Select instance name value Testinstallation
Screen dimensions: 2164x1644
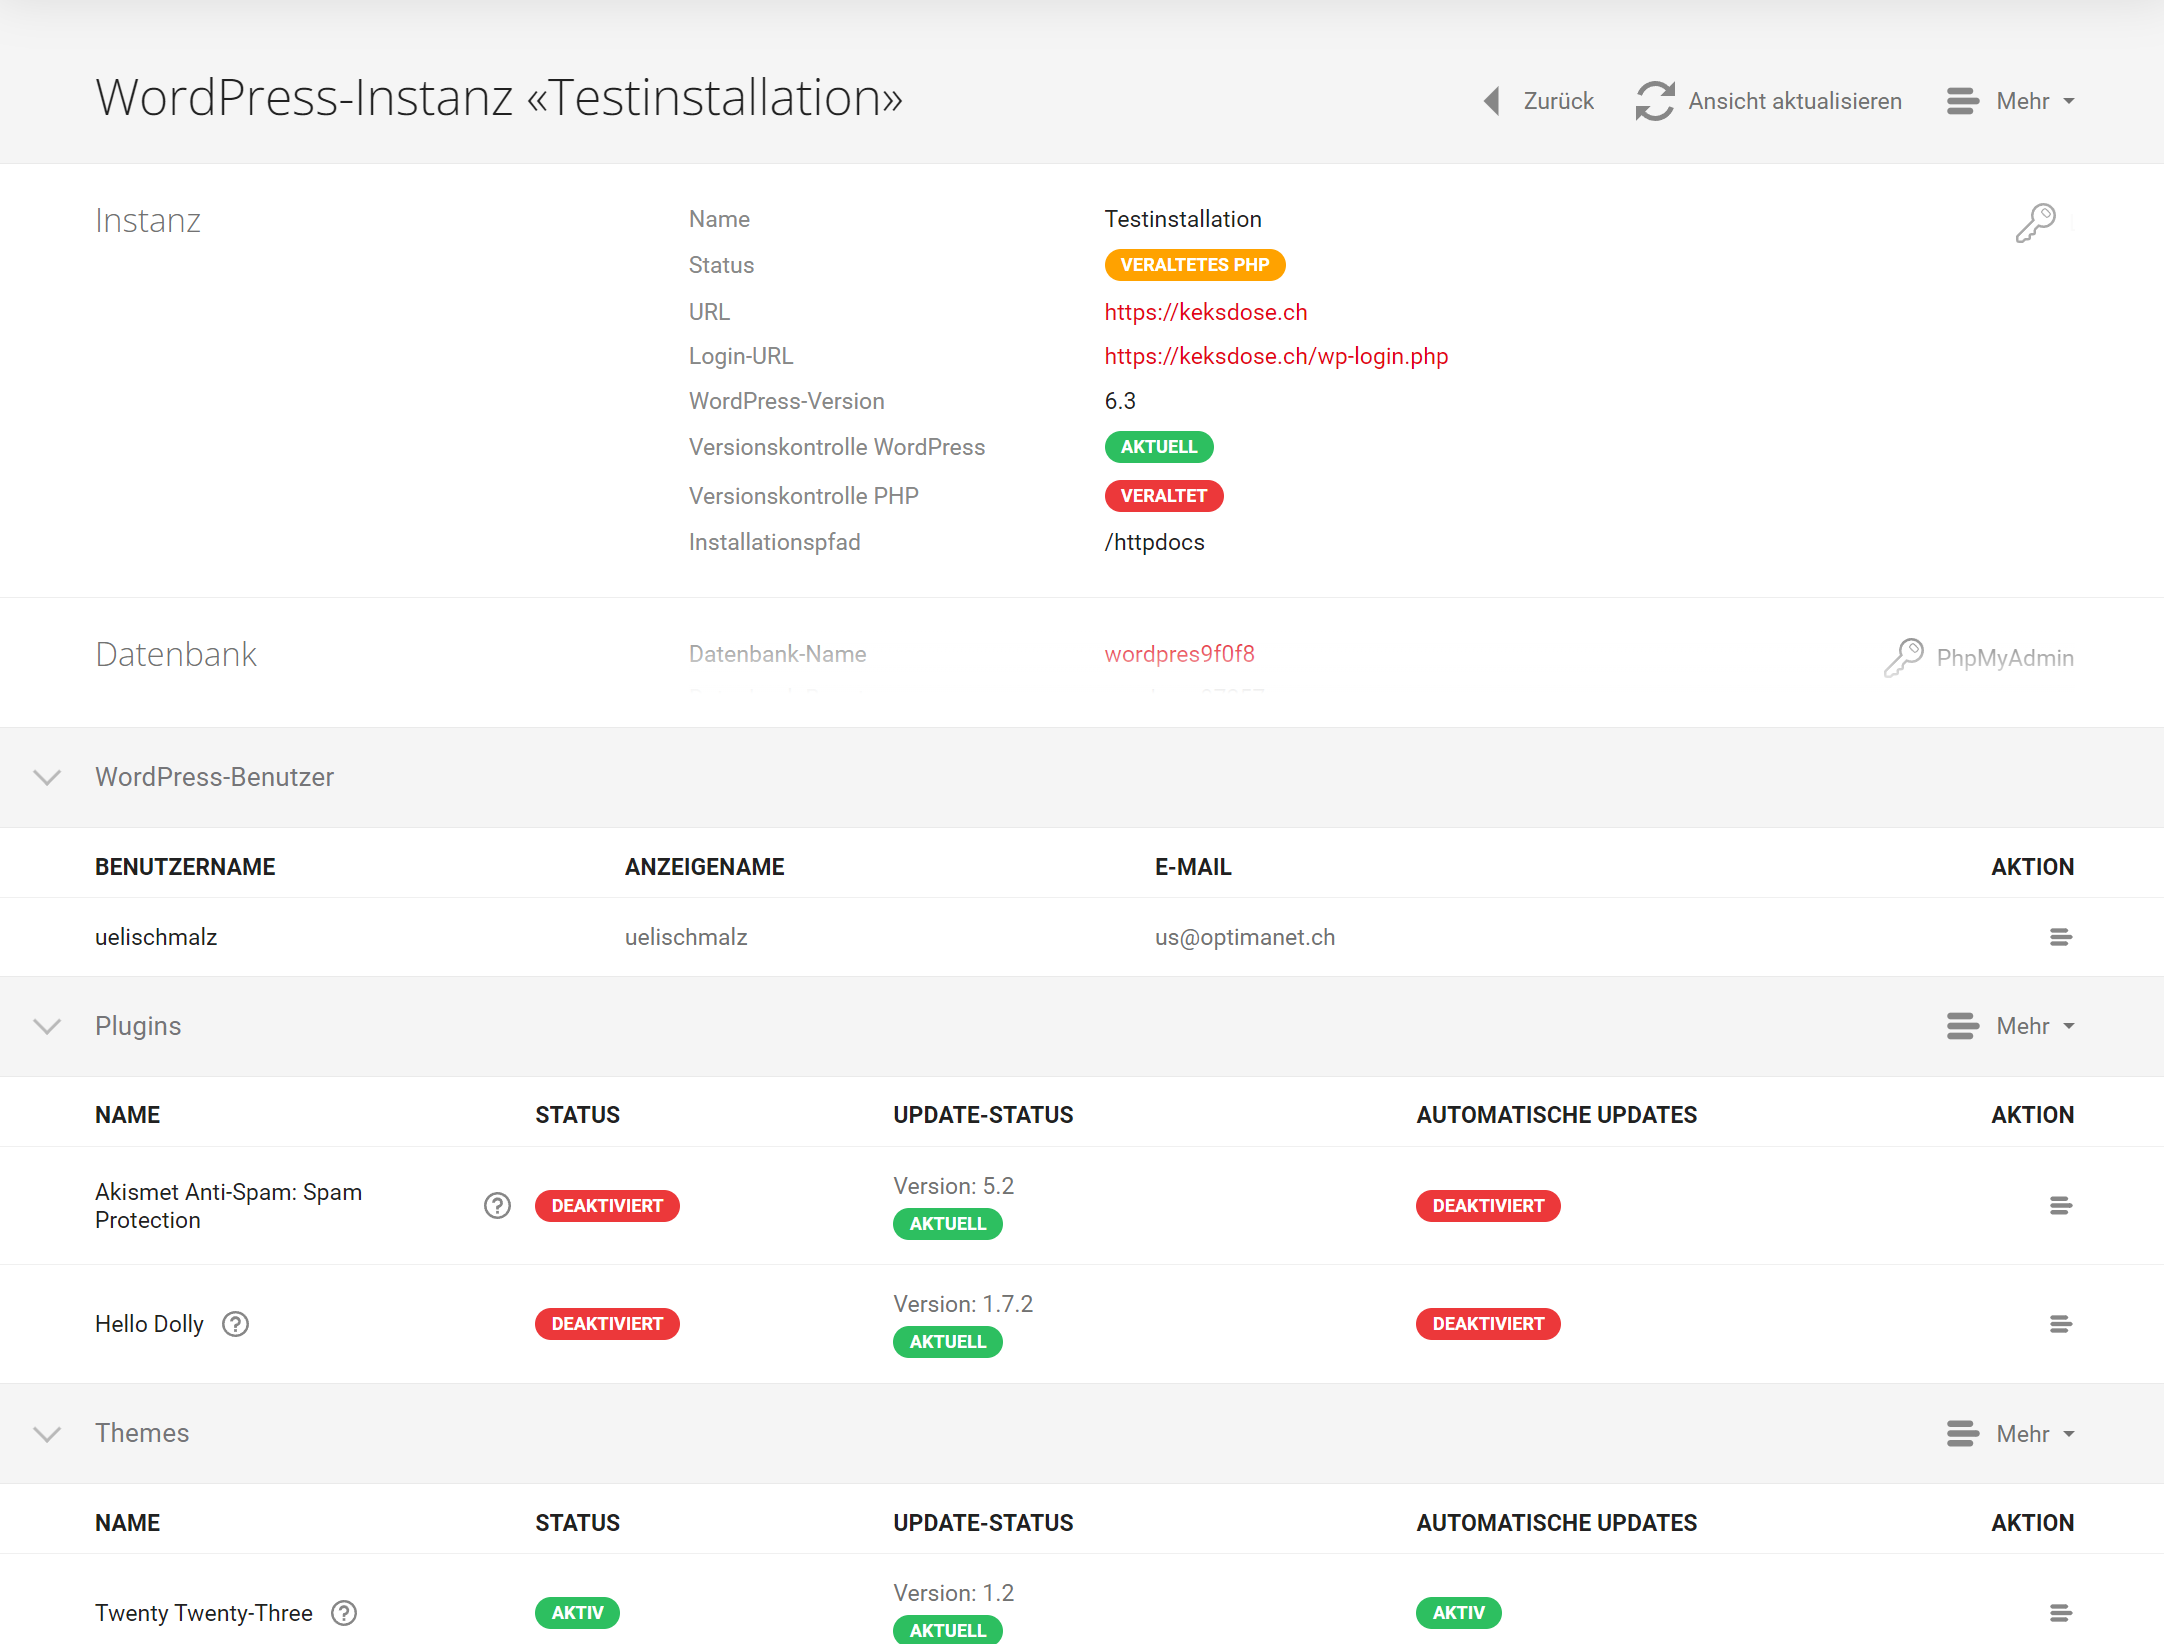coord(1183,219)
